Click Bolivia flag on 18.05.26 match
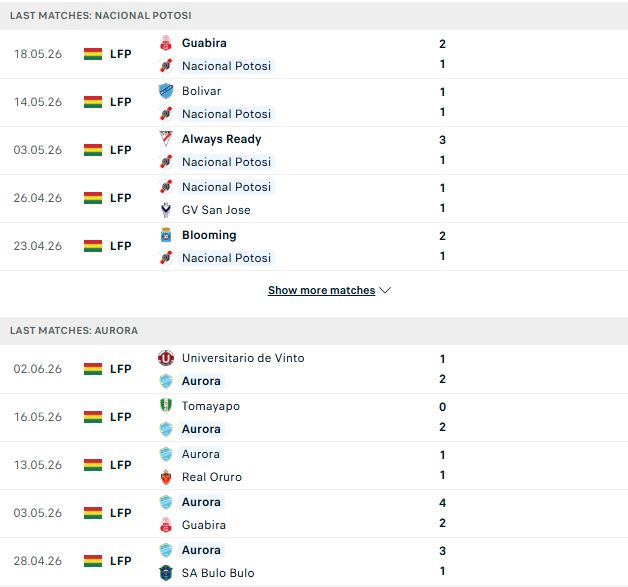628x587 pixels. pyautogui.click(x=93, y=54)
